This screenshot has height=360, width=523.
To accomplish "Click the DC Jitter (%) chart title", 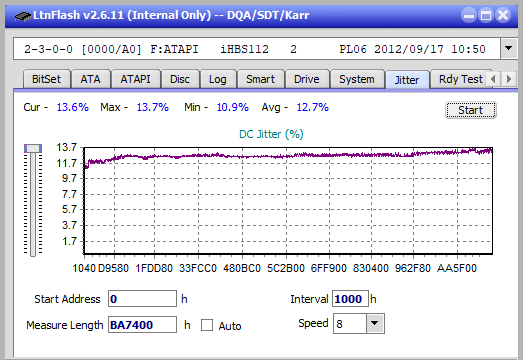I will [271, 134].
